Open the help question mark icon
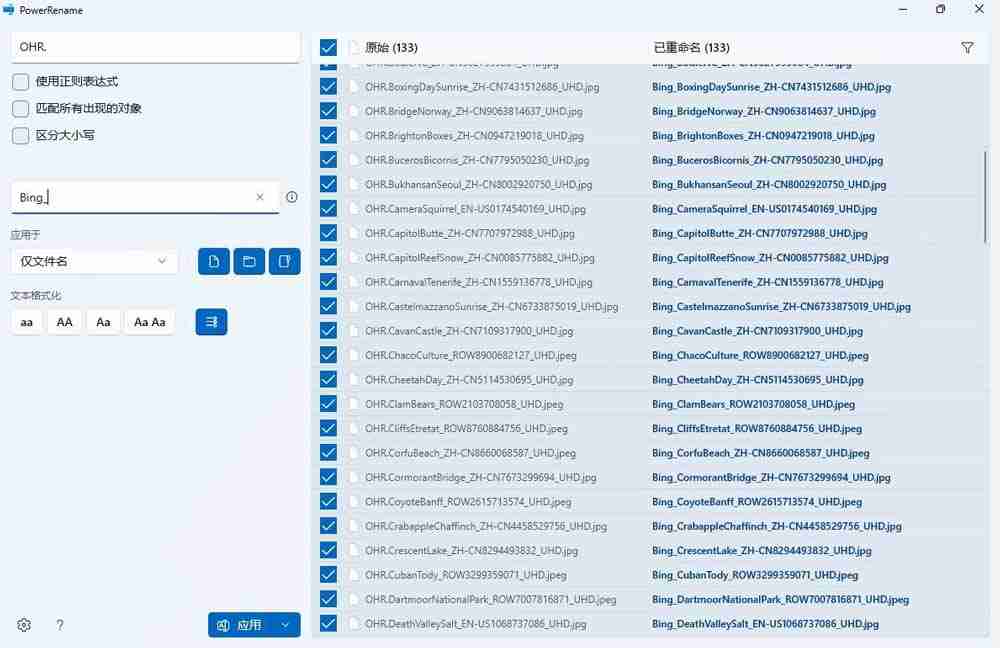1000x648 pixels. [x=60, y=625]
